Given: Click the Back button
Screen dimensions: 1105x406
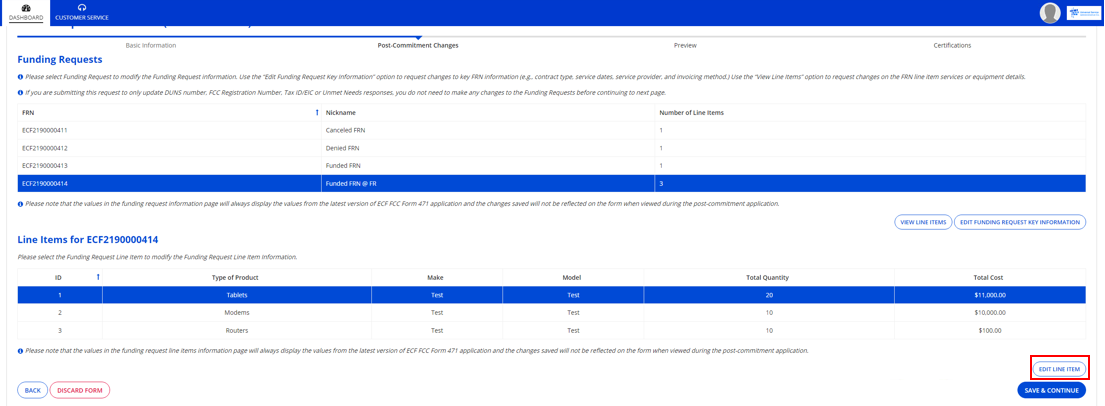Looking at the screenshot, I should click(32, 390).
